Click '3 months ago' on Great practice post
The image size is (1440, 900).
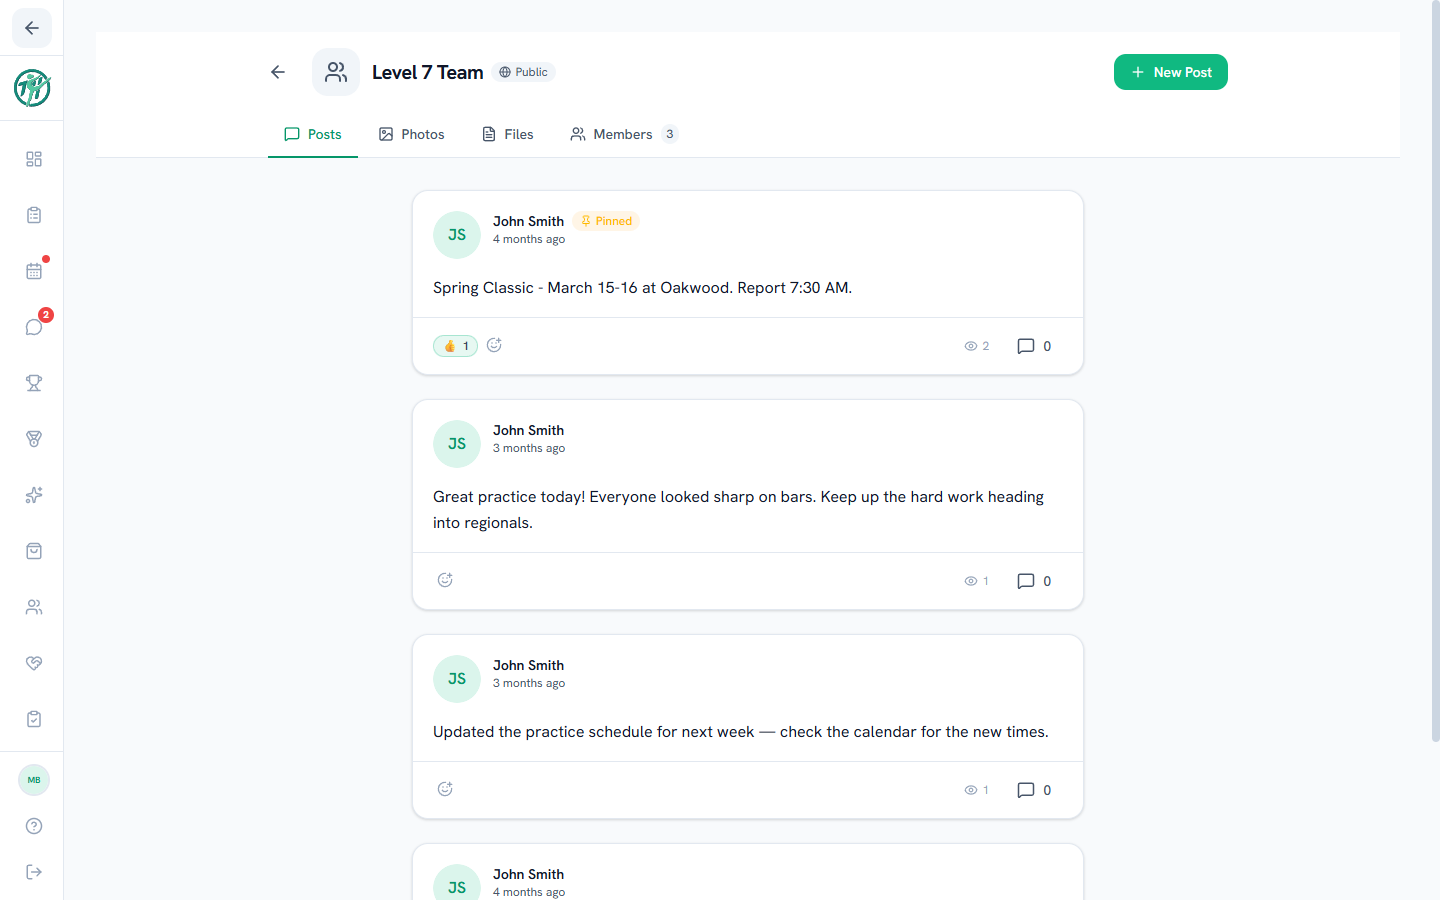pos(529,449)
